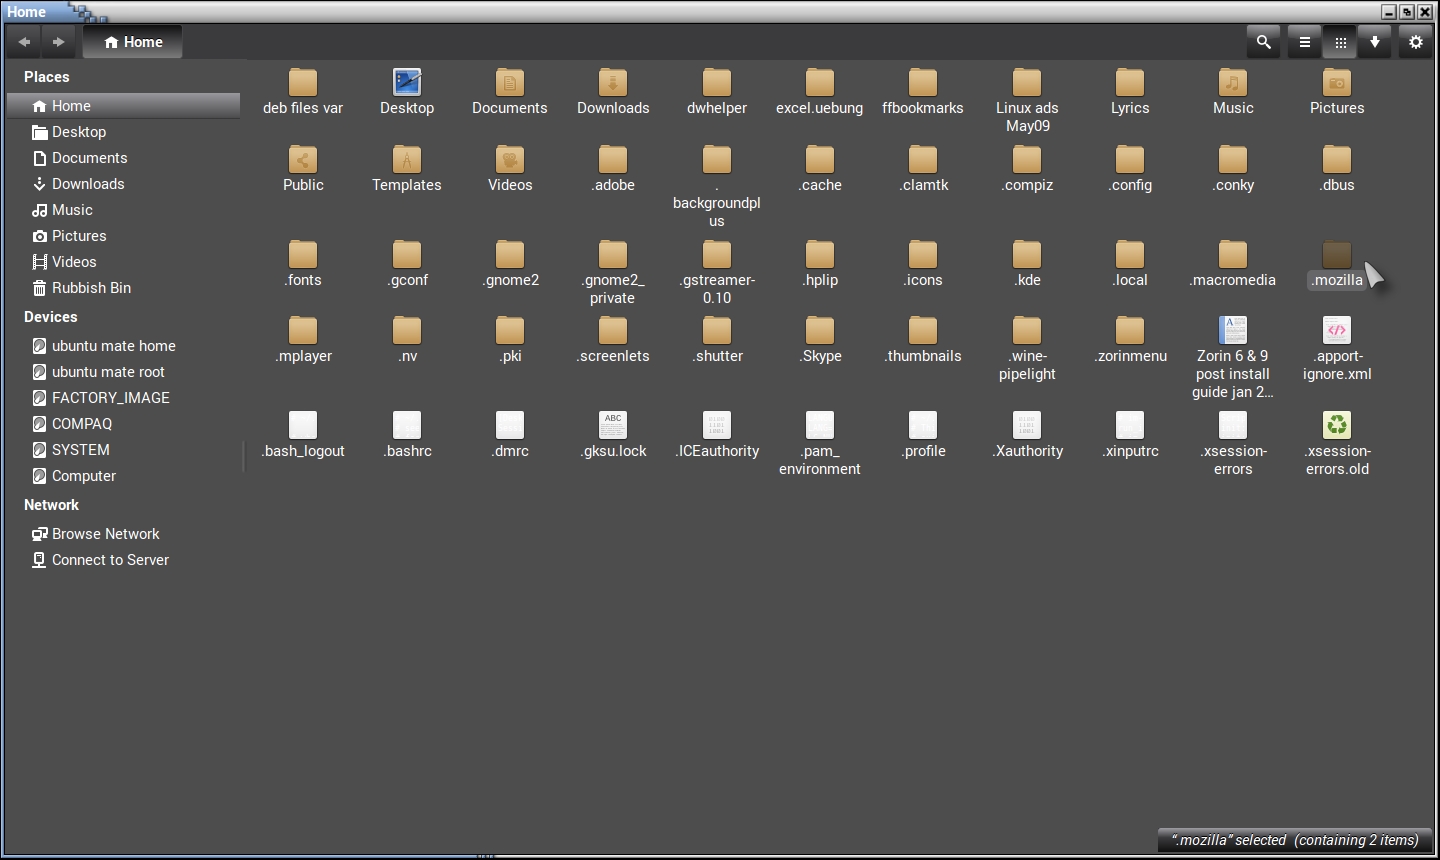Click the Home path bar button

click(x=133, y=42)
